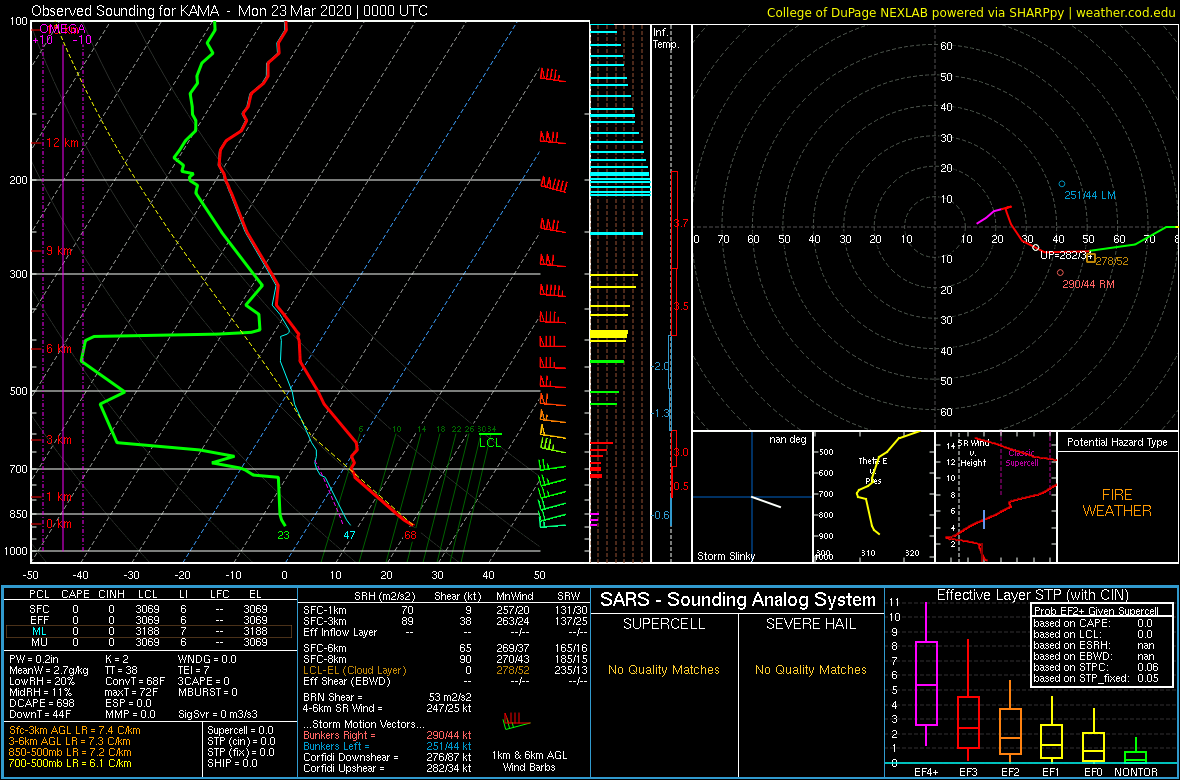The height and width of the screenshot is (780, 1180).
Task: Click the magenta EF4+ box plot
Action: pyautogui.click(x=926, y=683)
